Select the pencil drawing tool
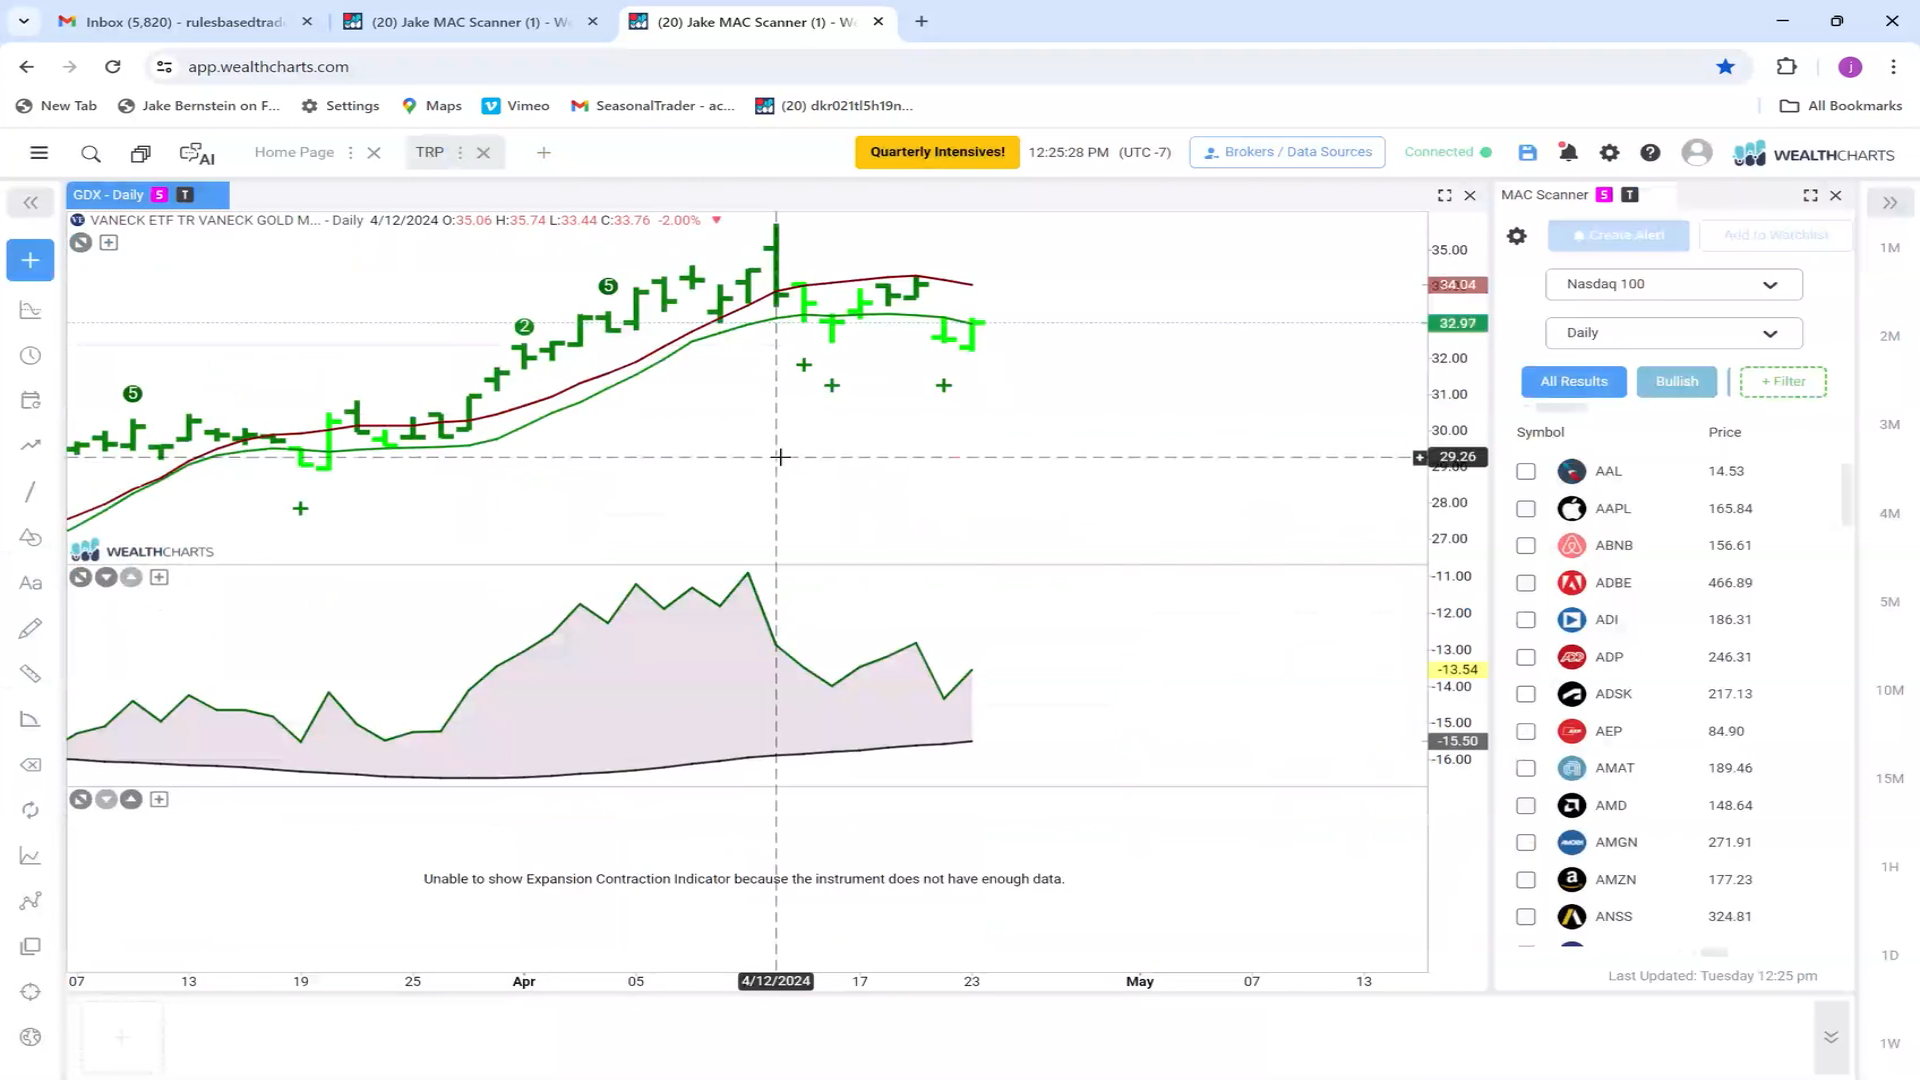1920x1080 pixels. [30, 628]
